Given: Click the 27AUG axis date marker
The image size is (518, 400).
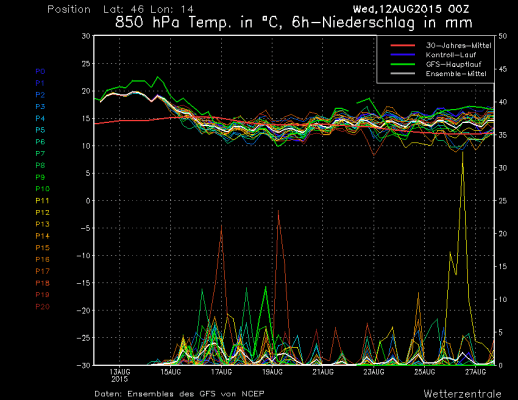Looking at the screenshot, I should tap(475, 372).
